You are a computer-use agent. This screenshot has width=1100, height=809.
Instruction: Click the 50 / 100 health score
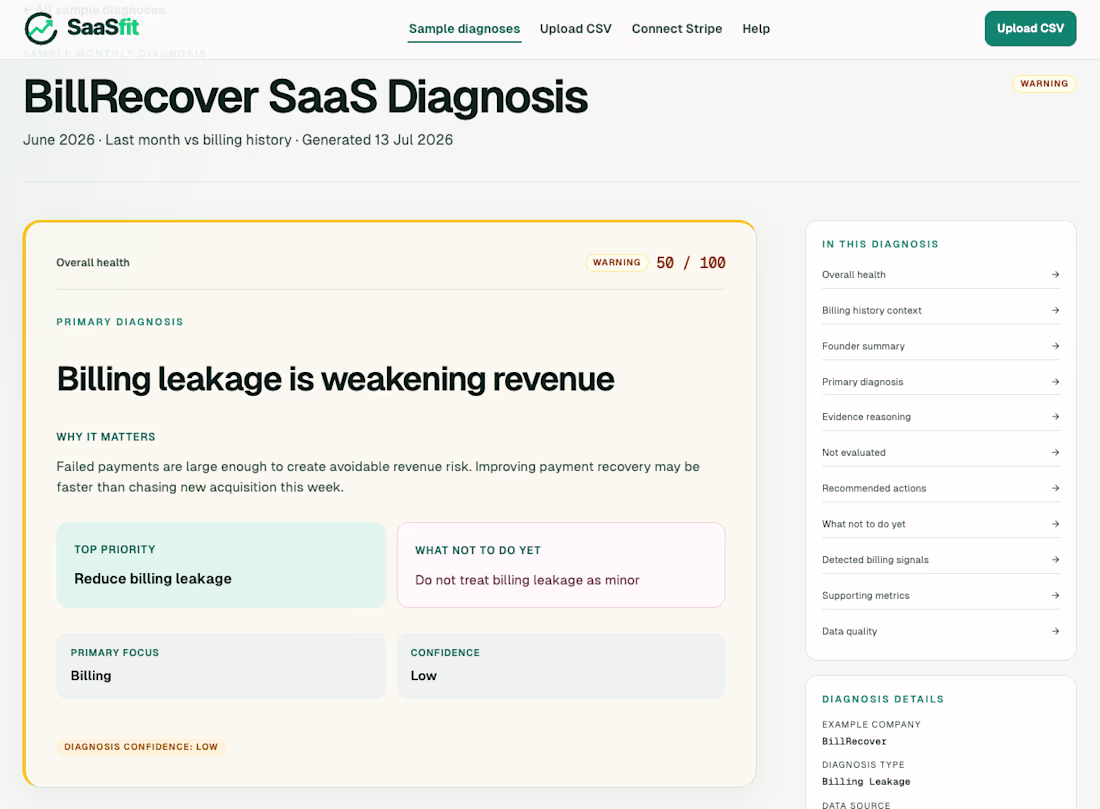pos(690,262)
